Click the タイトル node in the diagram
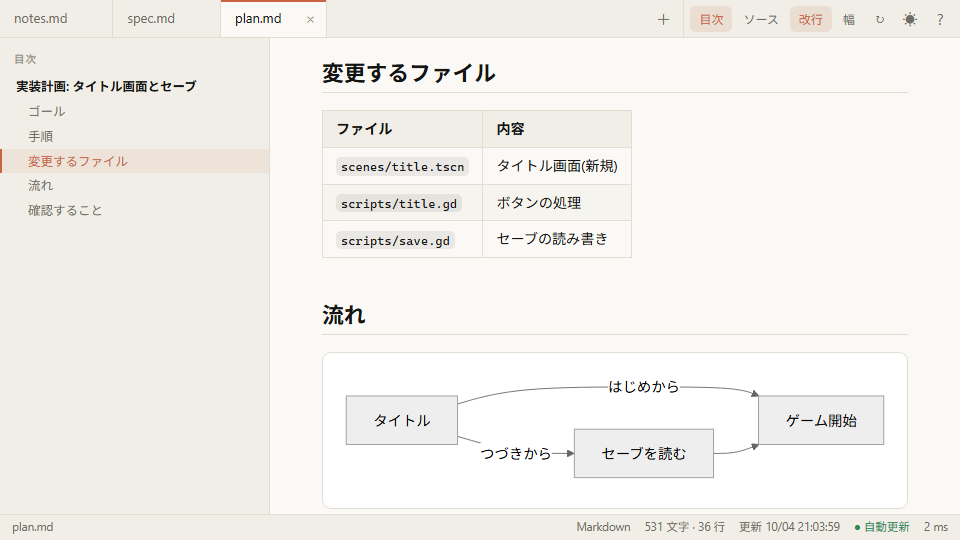This screenshot has width=960, height=540. pyautogui.click(x=402, y=420)
